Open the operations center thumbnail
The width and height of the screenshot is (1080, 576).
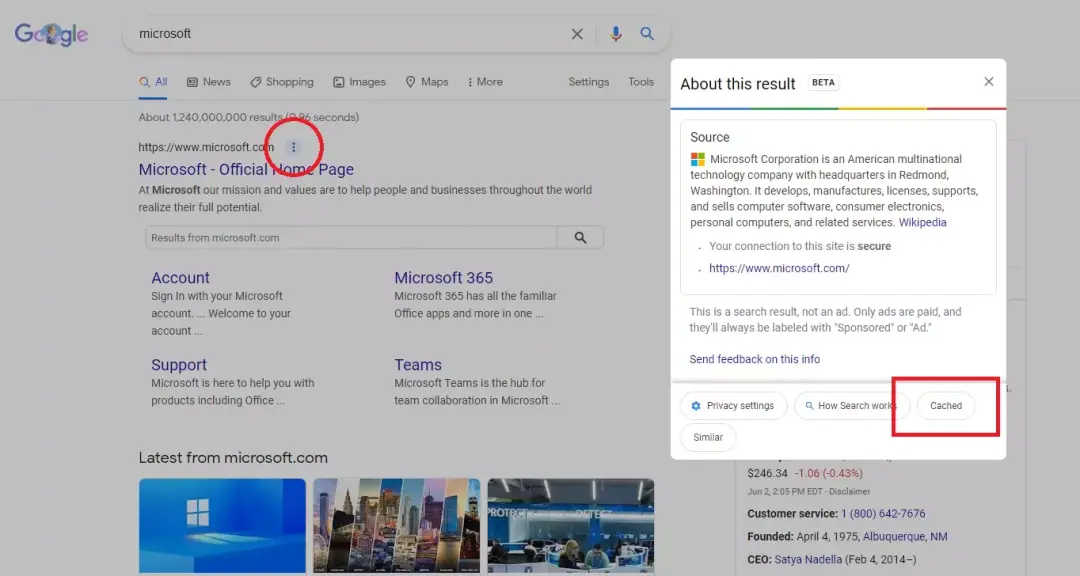tap(571, 526)
